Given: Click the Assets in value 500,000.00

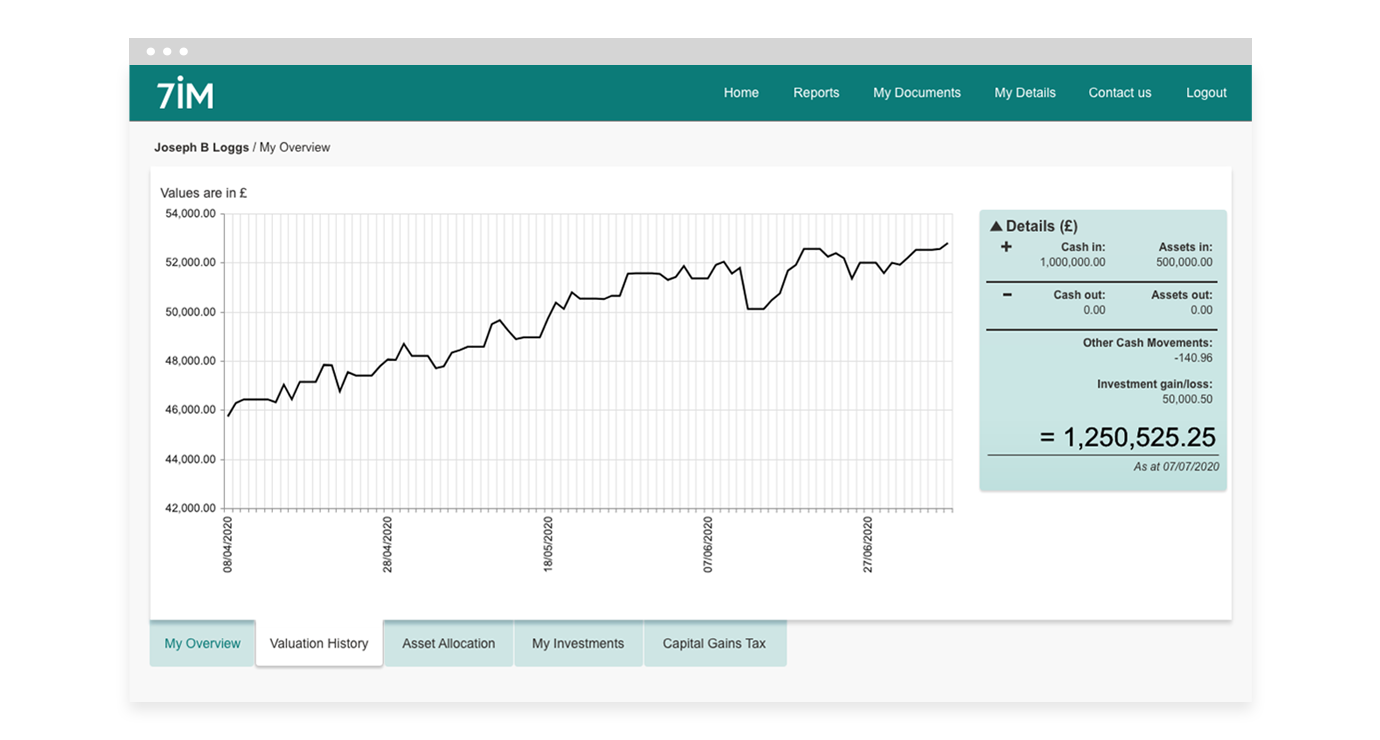Looking at the screenshot, I should click(1184, 262).
